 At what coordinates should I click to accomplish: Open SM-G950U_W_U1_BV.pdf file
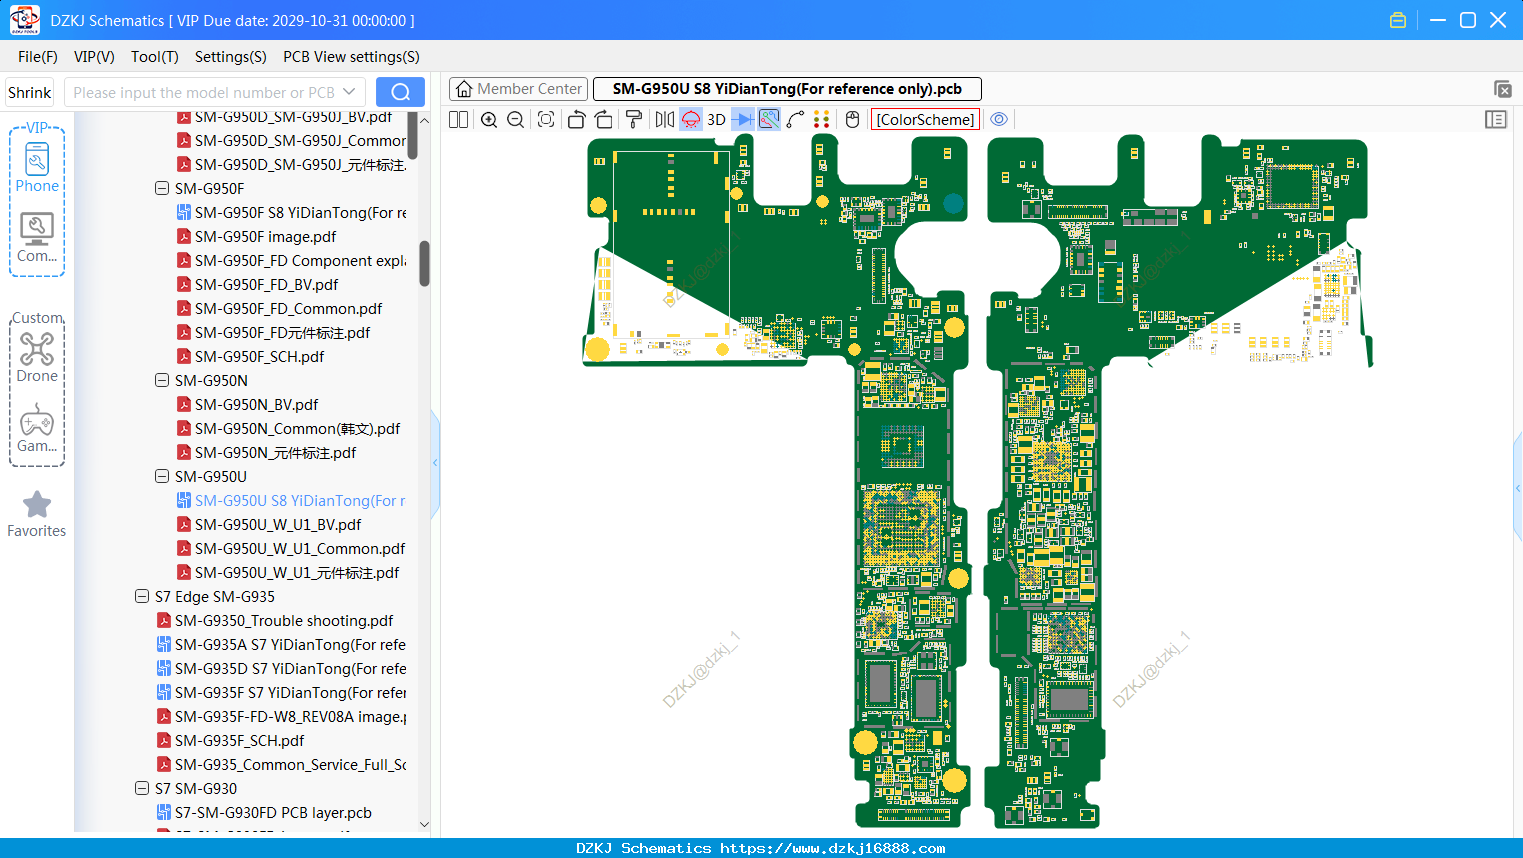pyautogui.click(x=278, y=525)
